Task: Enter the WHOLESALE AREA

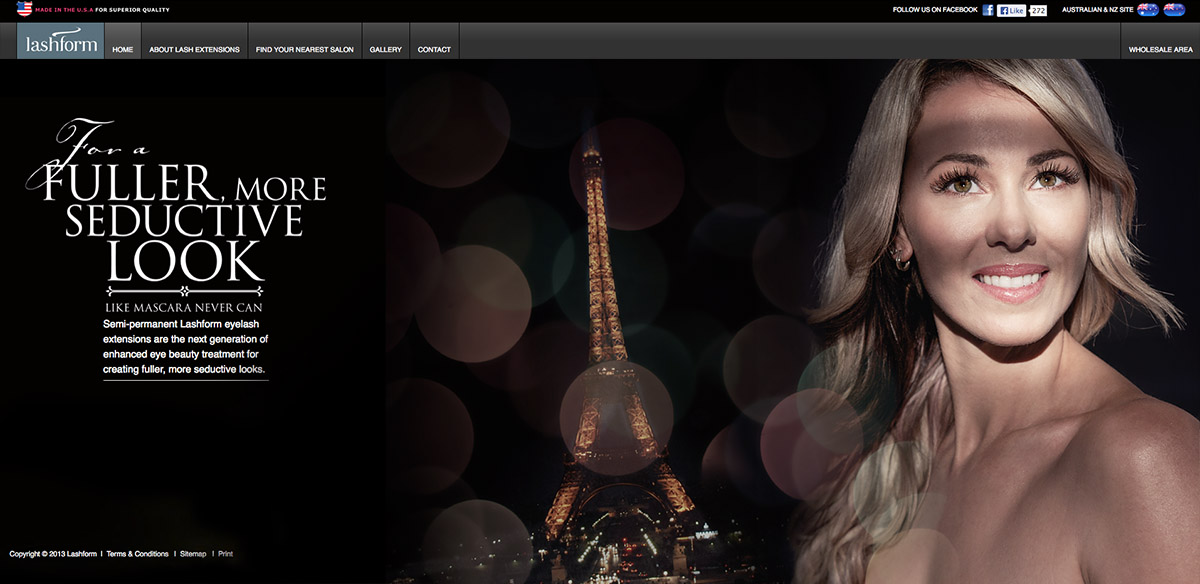Action: point(1159,47)
